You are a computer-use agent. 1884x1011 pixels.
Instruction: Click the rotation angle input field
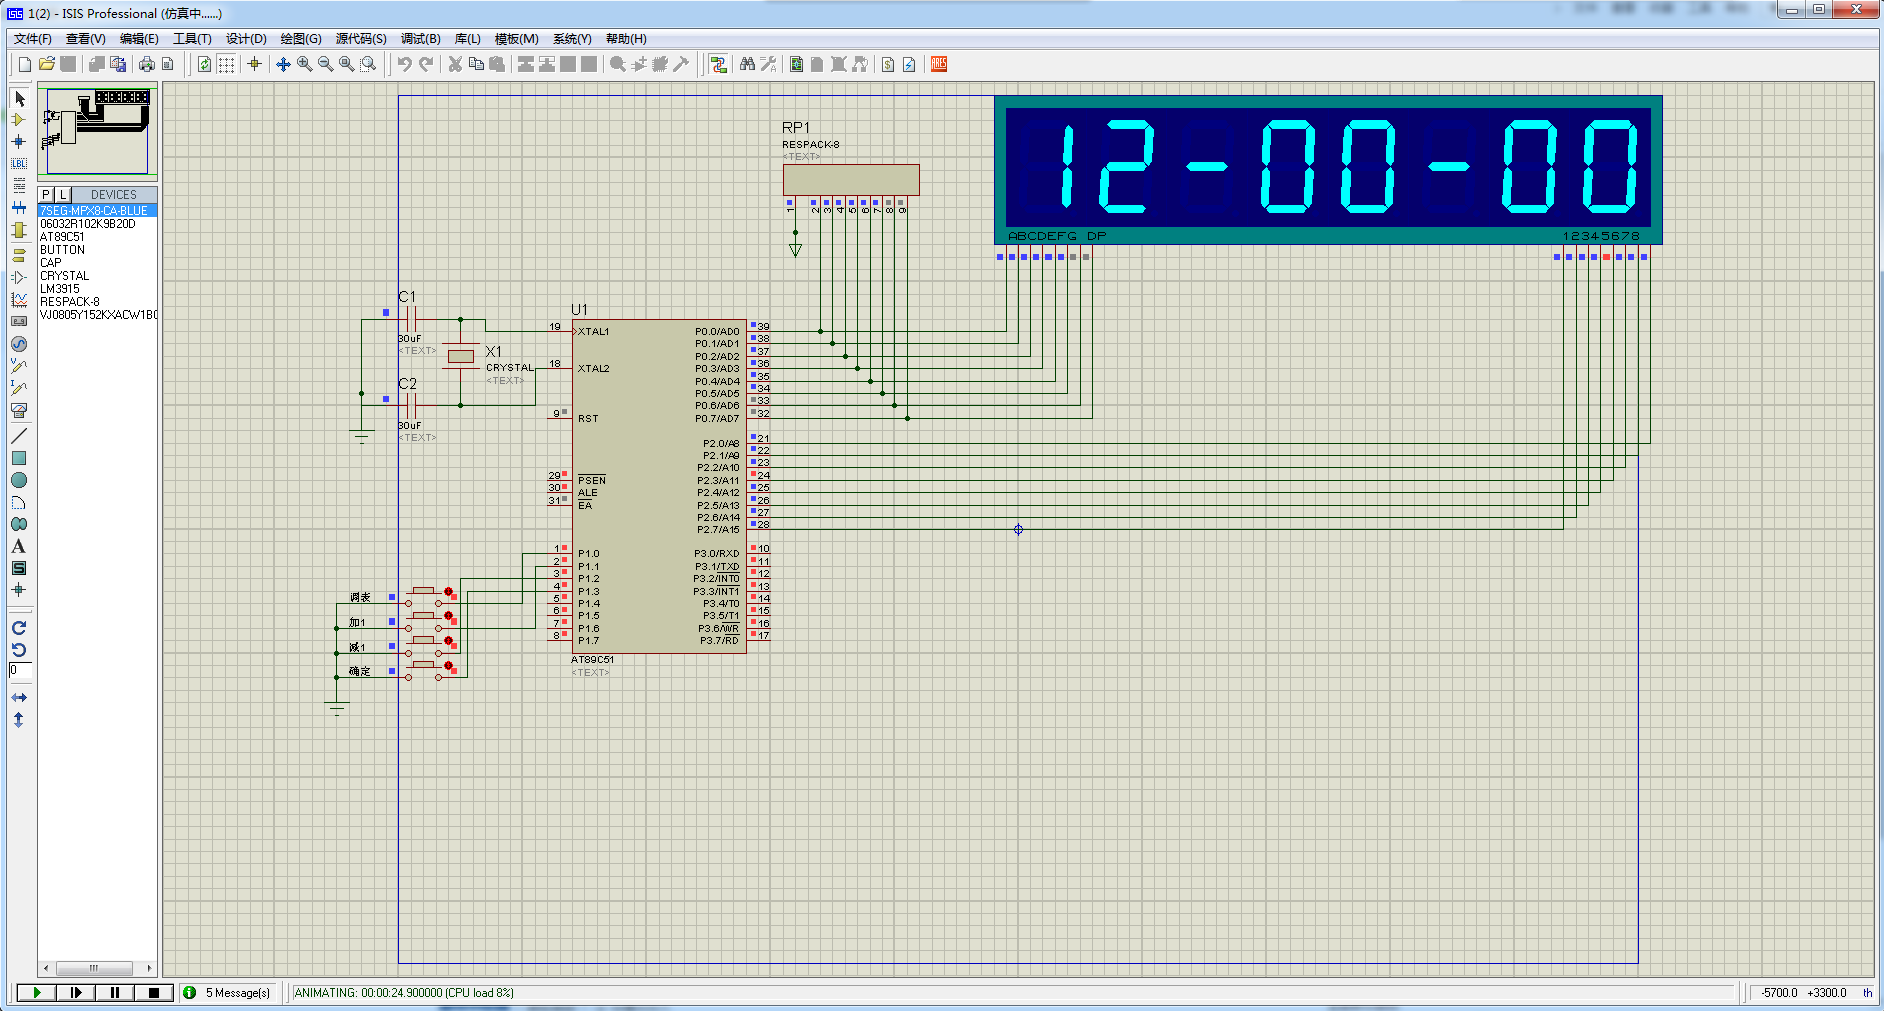tap(21, 670)
